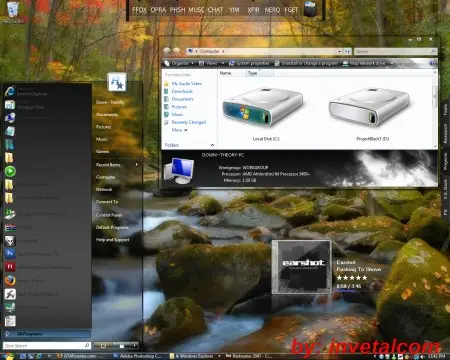Image resolution: width=450 pixels, height=360 pixels.
Task: Click System properties in Explorer toolbar
Action: (x=249, y=63)
